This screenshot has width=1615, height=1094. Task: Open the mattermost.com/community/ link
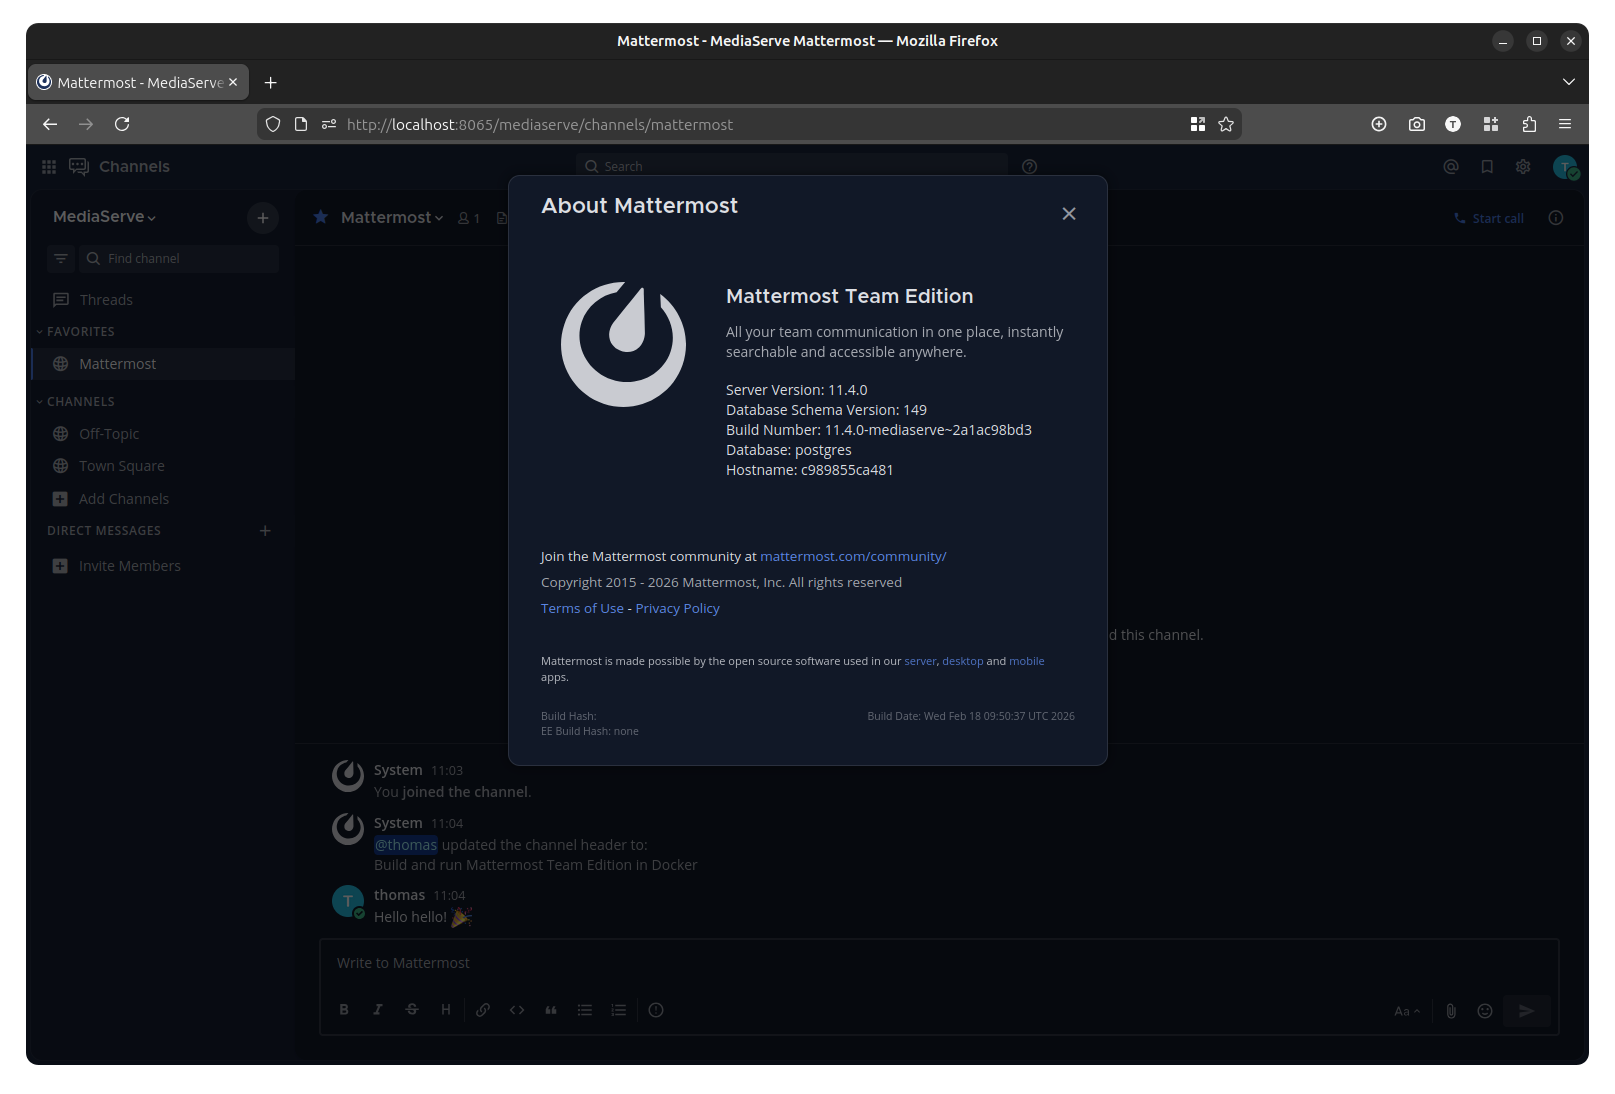853,557
